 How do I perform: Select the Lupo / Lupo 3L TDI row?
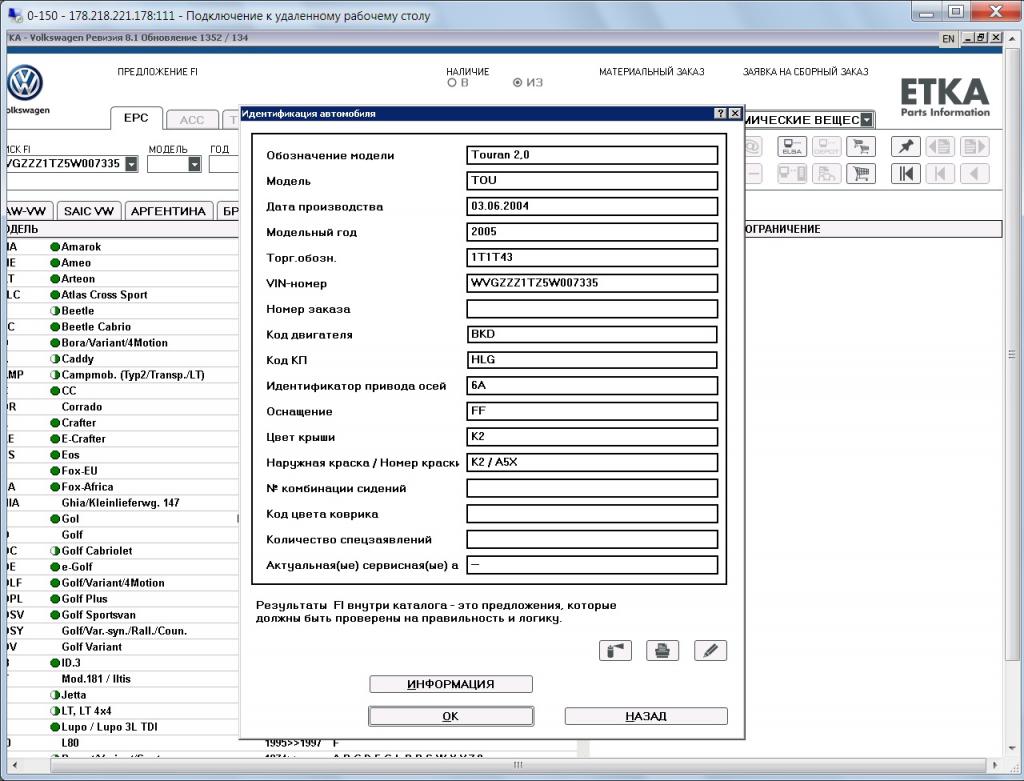[x=123, y=727]
